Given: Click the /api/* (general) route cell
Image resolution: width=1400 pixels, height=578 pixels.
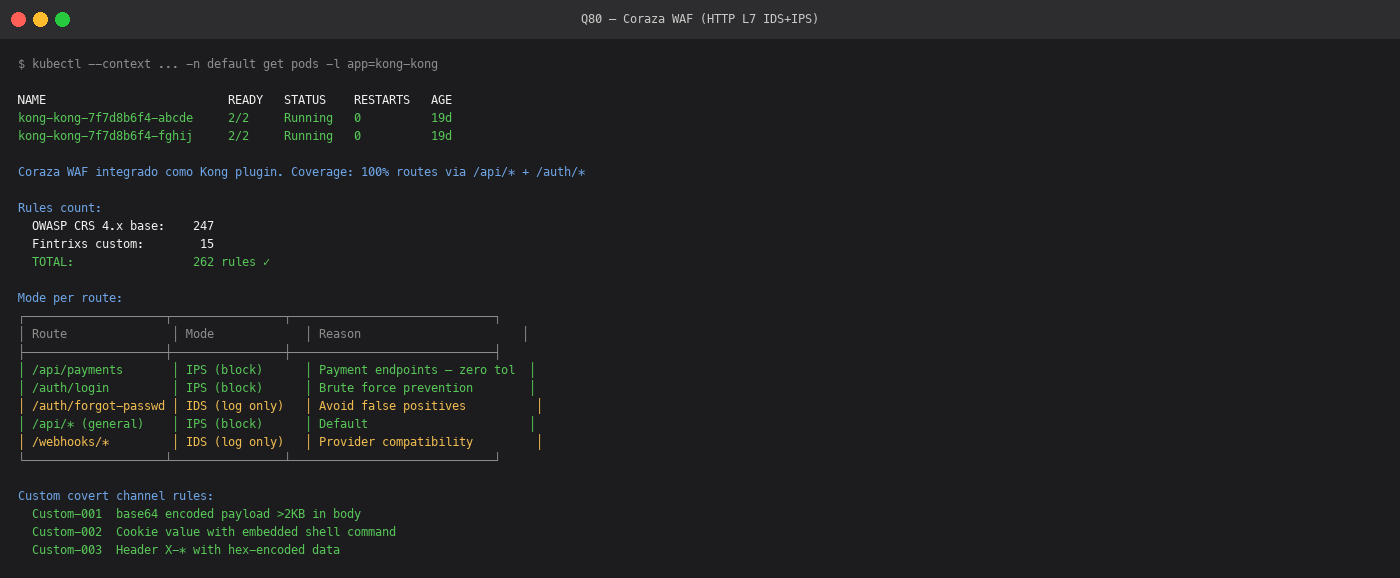Looking at the screenshot, I should [88, 424].
